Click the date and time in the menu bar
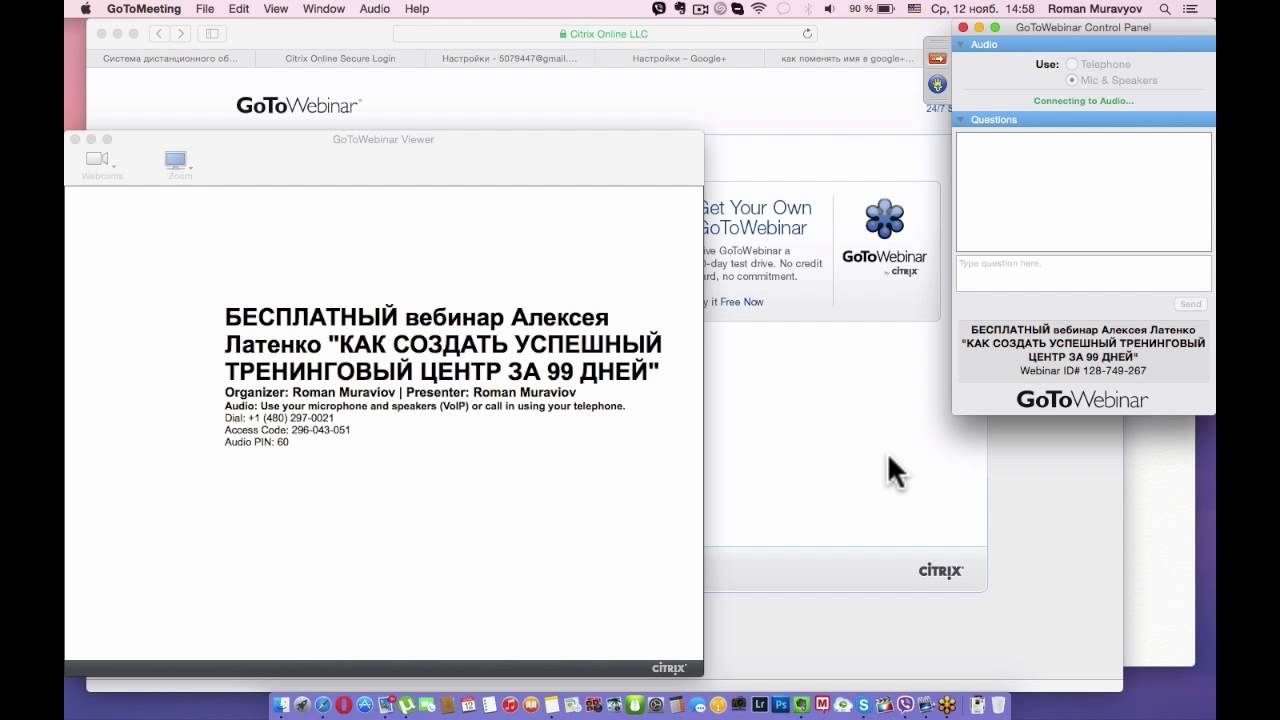Image resolution: width=1280 pixels, height=720 pixels. tap(982, 9)
